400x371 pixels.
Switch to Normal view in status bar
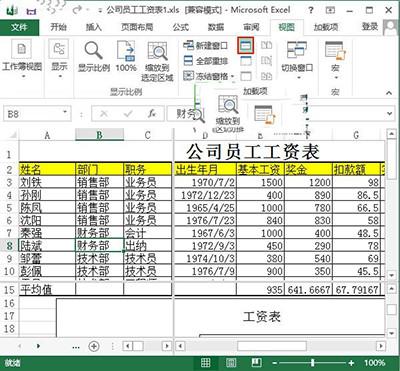pyautogui.click(x=206, y=363)
